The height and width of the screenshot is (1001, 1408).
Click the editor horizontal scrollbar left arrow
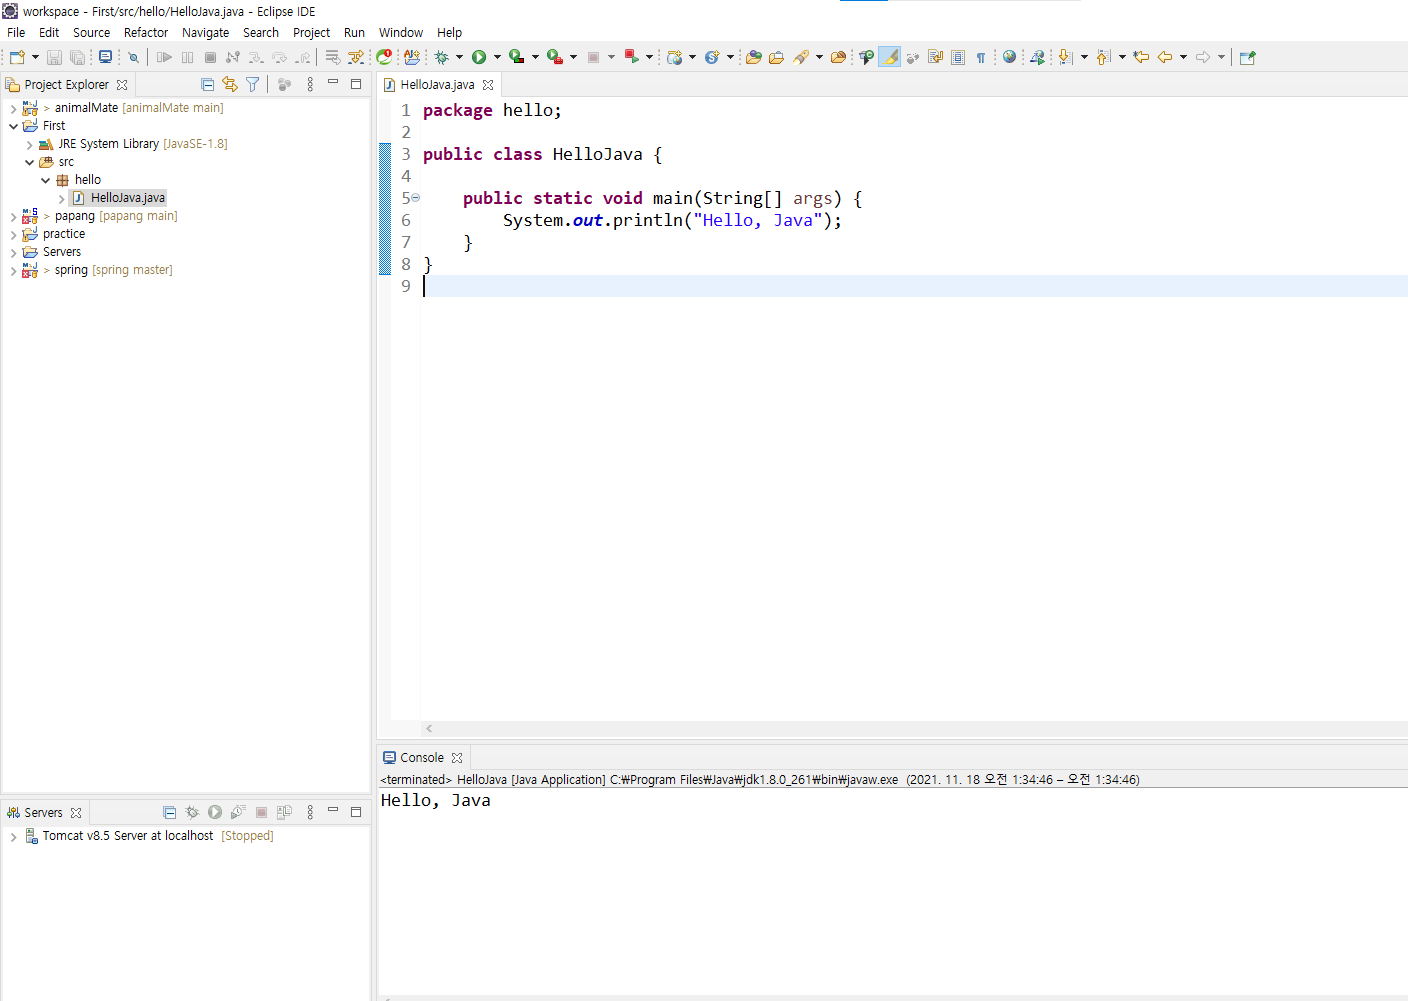click(429, 729)
